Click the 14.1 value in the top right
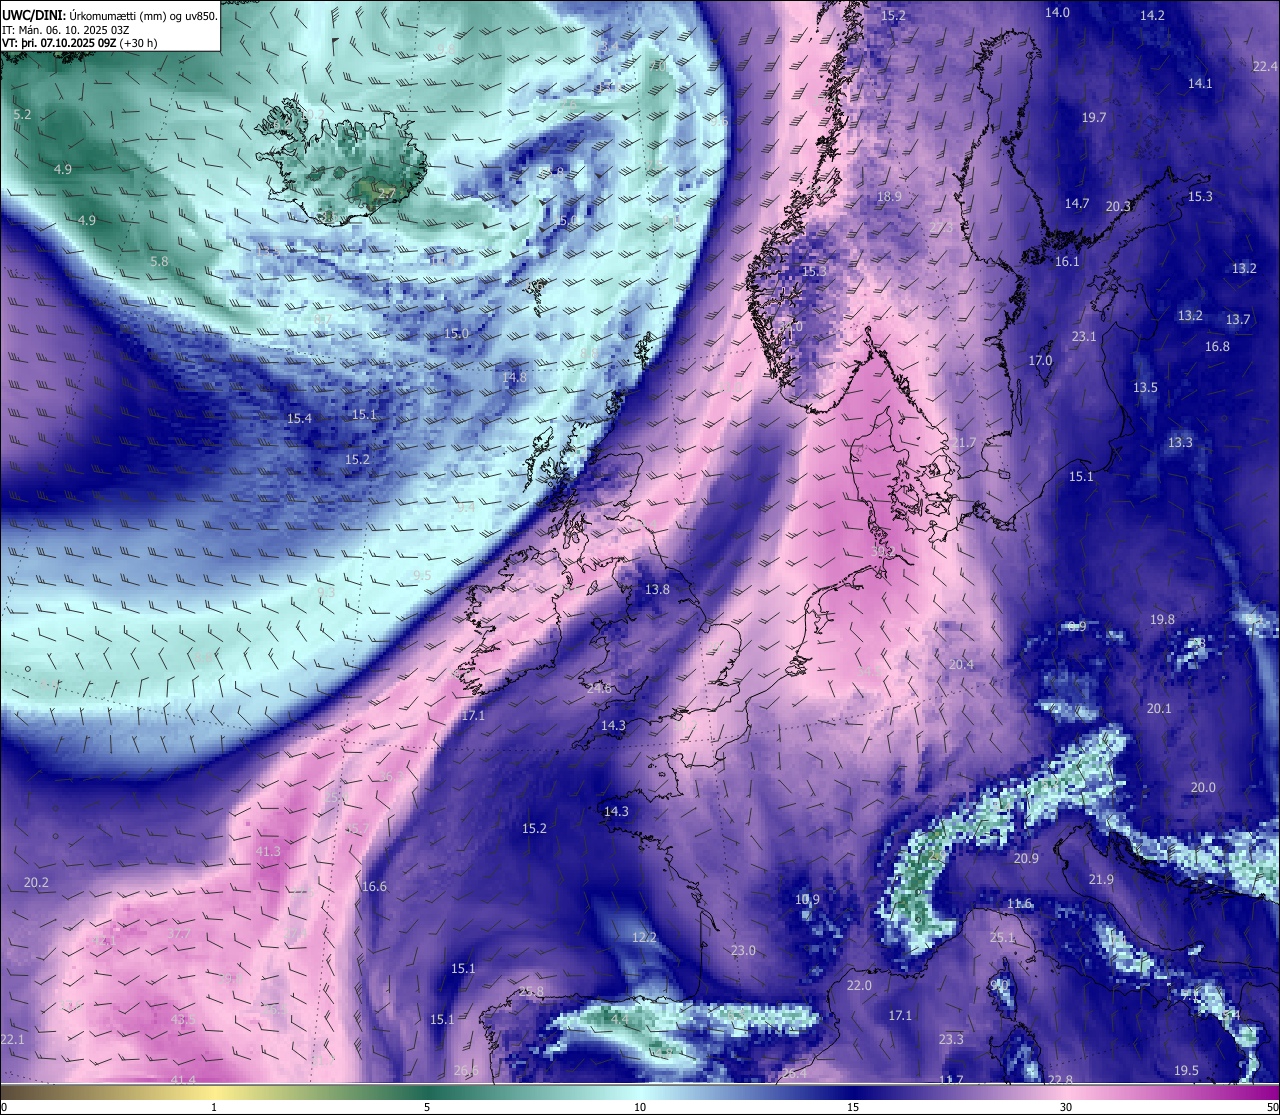This screenshot has height=1115, width=1280. 1200,83
